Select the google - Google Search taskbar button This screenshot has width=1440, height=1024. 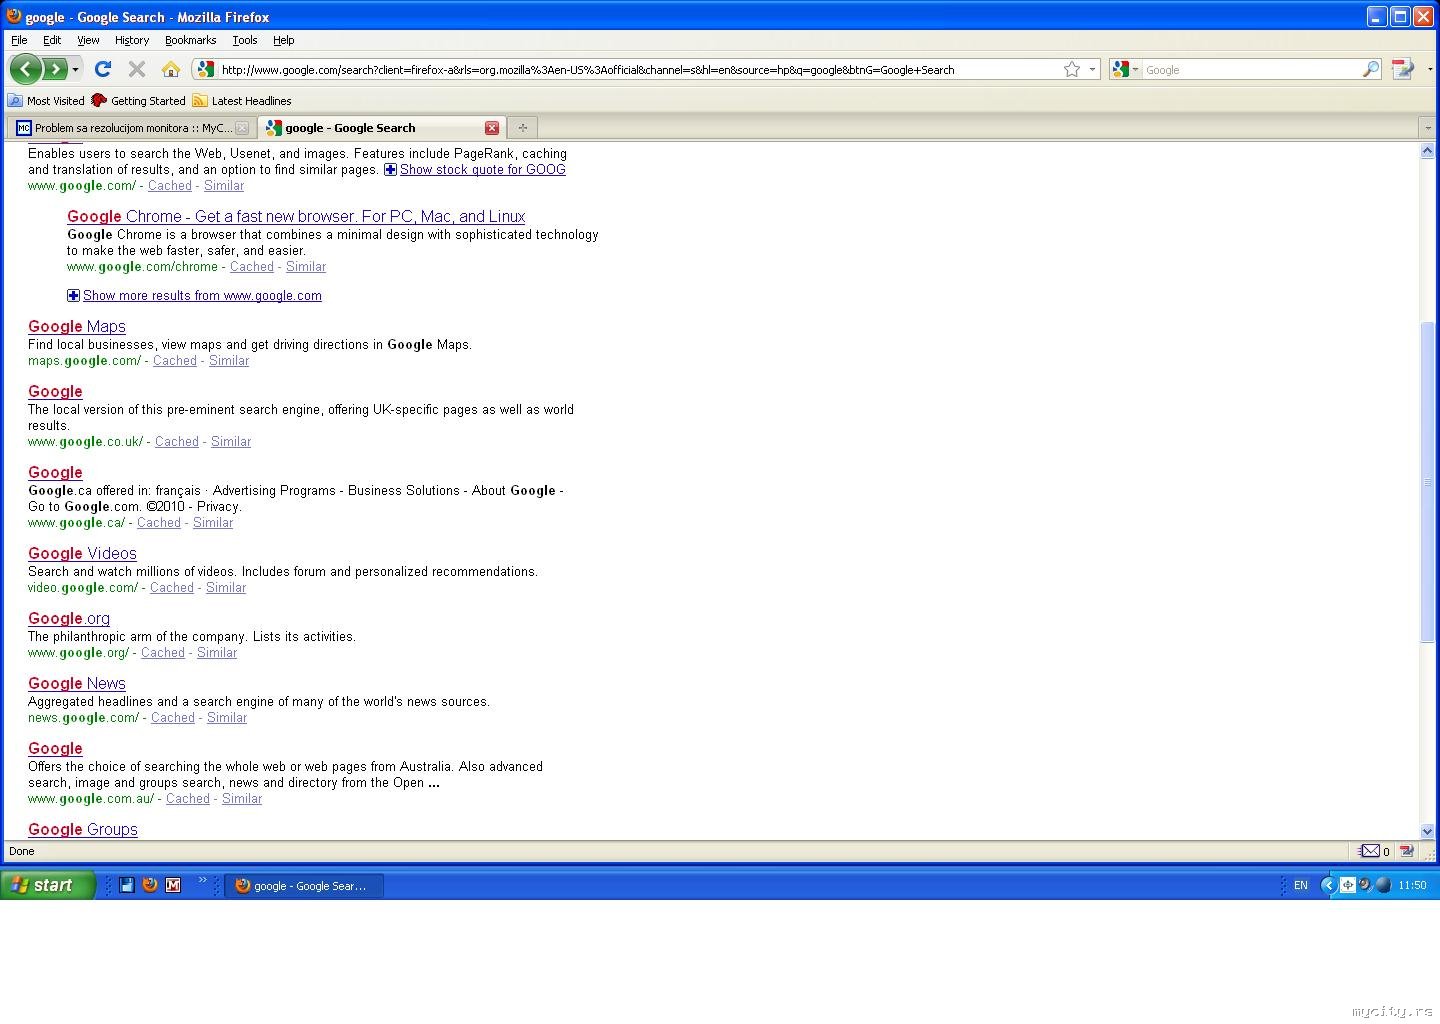click(304, 886)
